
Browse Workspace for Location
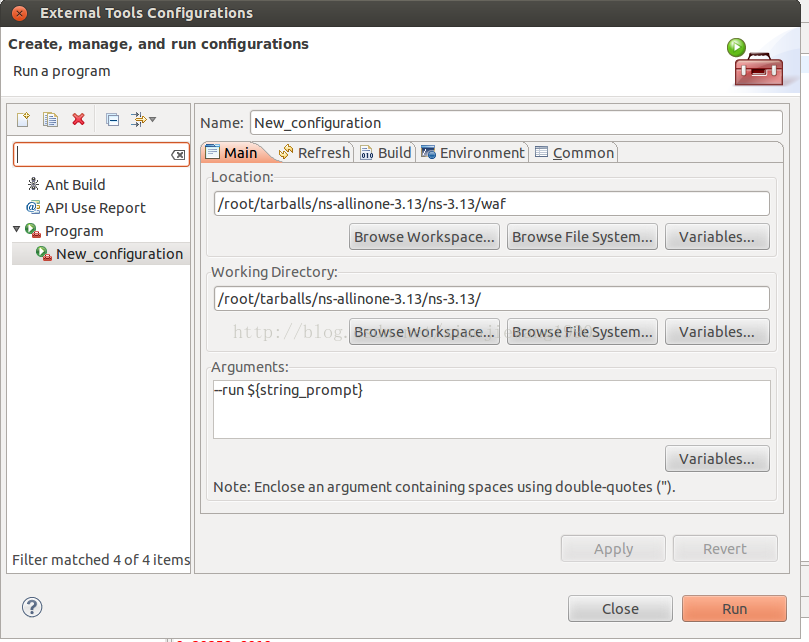point(424,237)
